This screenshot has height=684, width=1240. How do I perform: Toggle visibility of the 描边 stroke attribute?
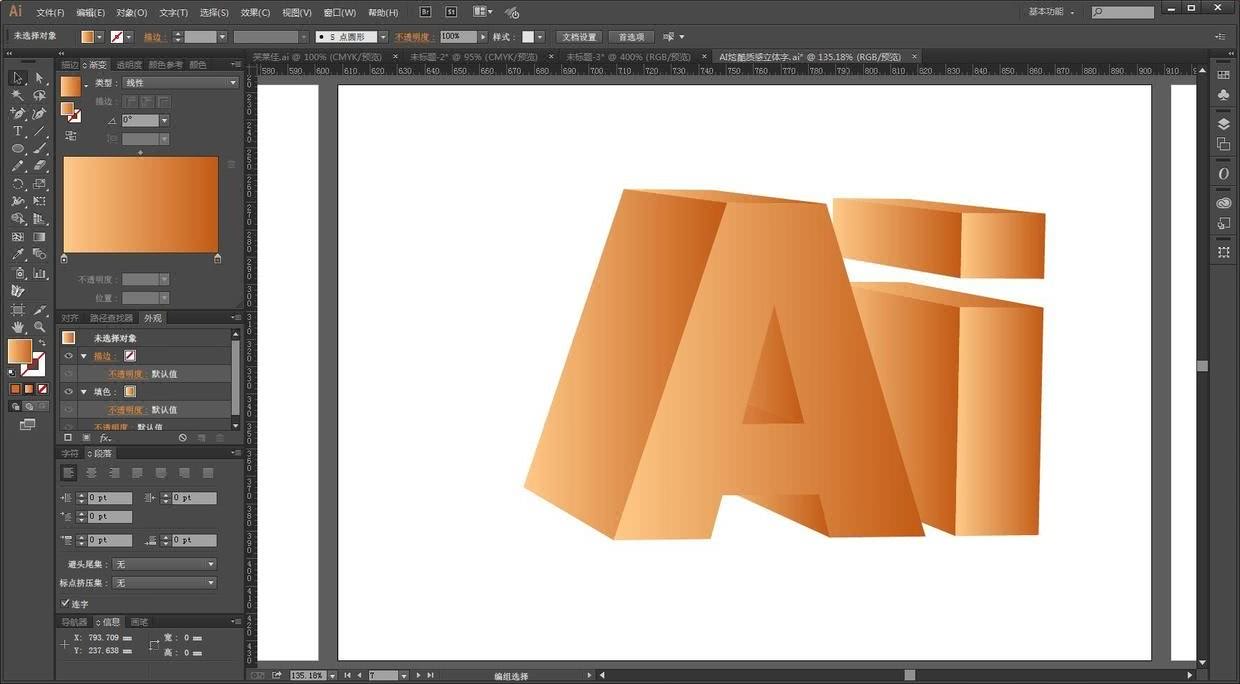pos(68,356)
